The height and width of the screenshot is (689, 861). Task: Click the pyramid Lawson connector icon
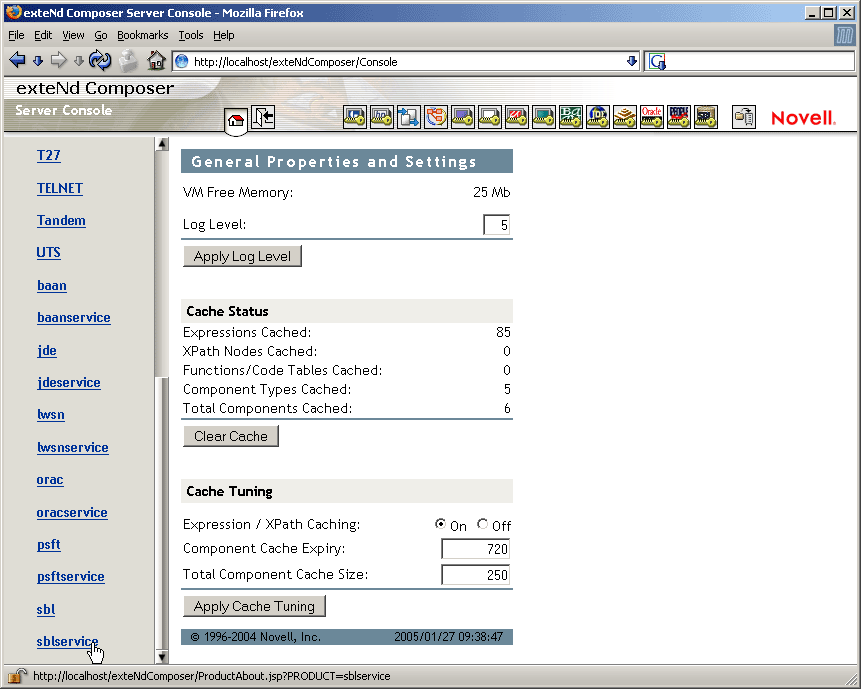click(624, 117)
